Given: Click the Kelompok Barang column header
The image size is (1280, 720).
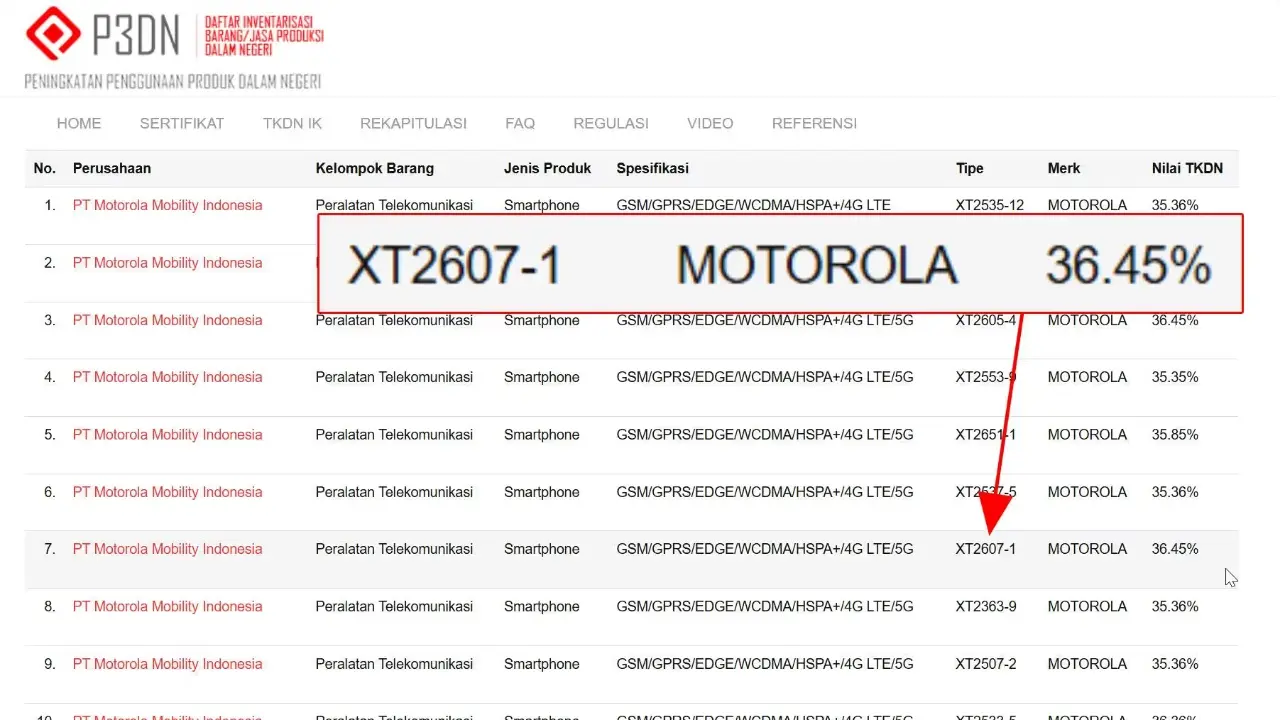Looking at the screenshot, I should tap(375, 168).
